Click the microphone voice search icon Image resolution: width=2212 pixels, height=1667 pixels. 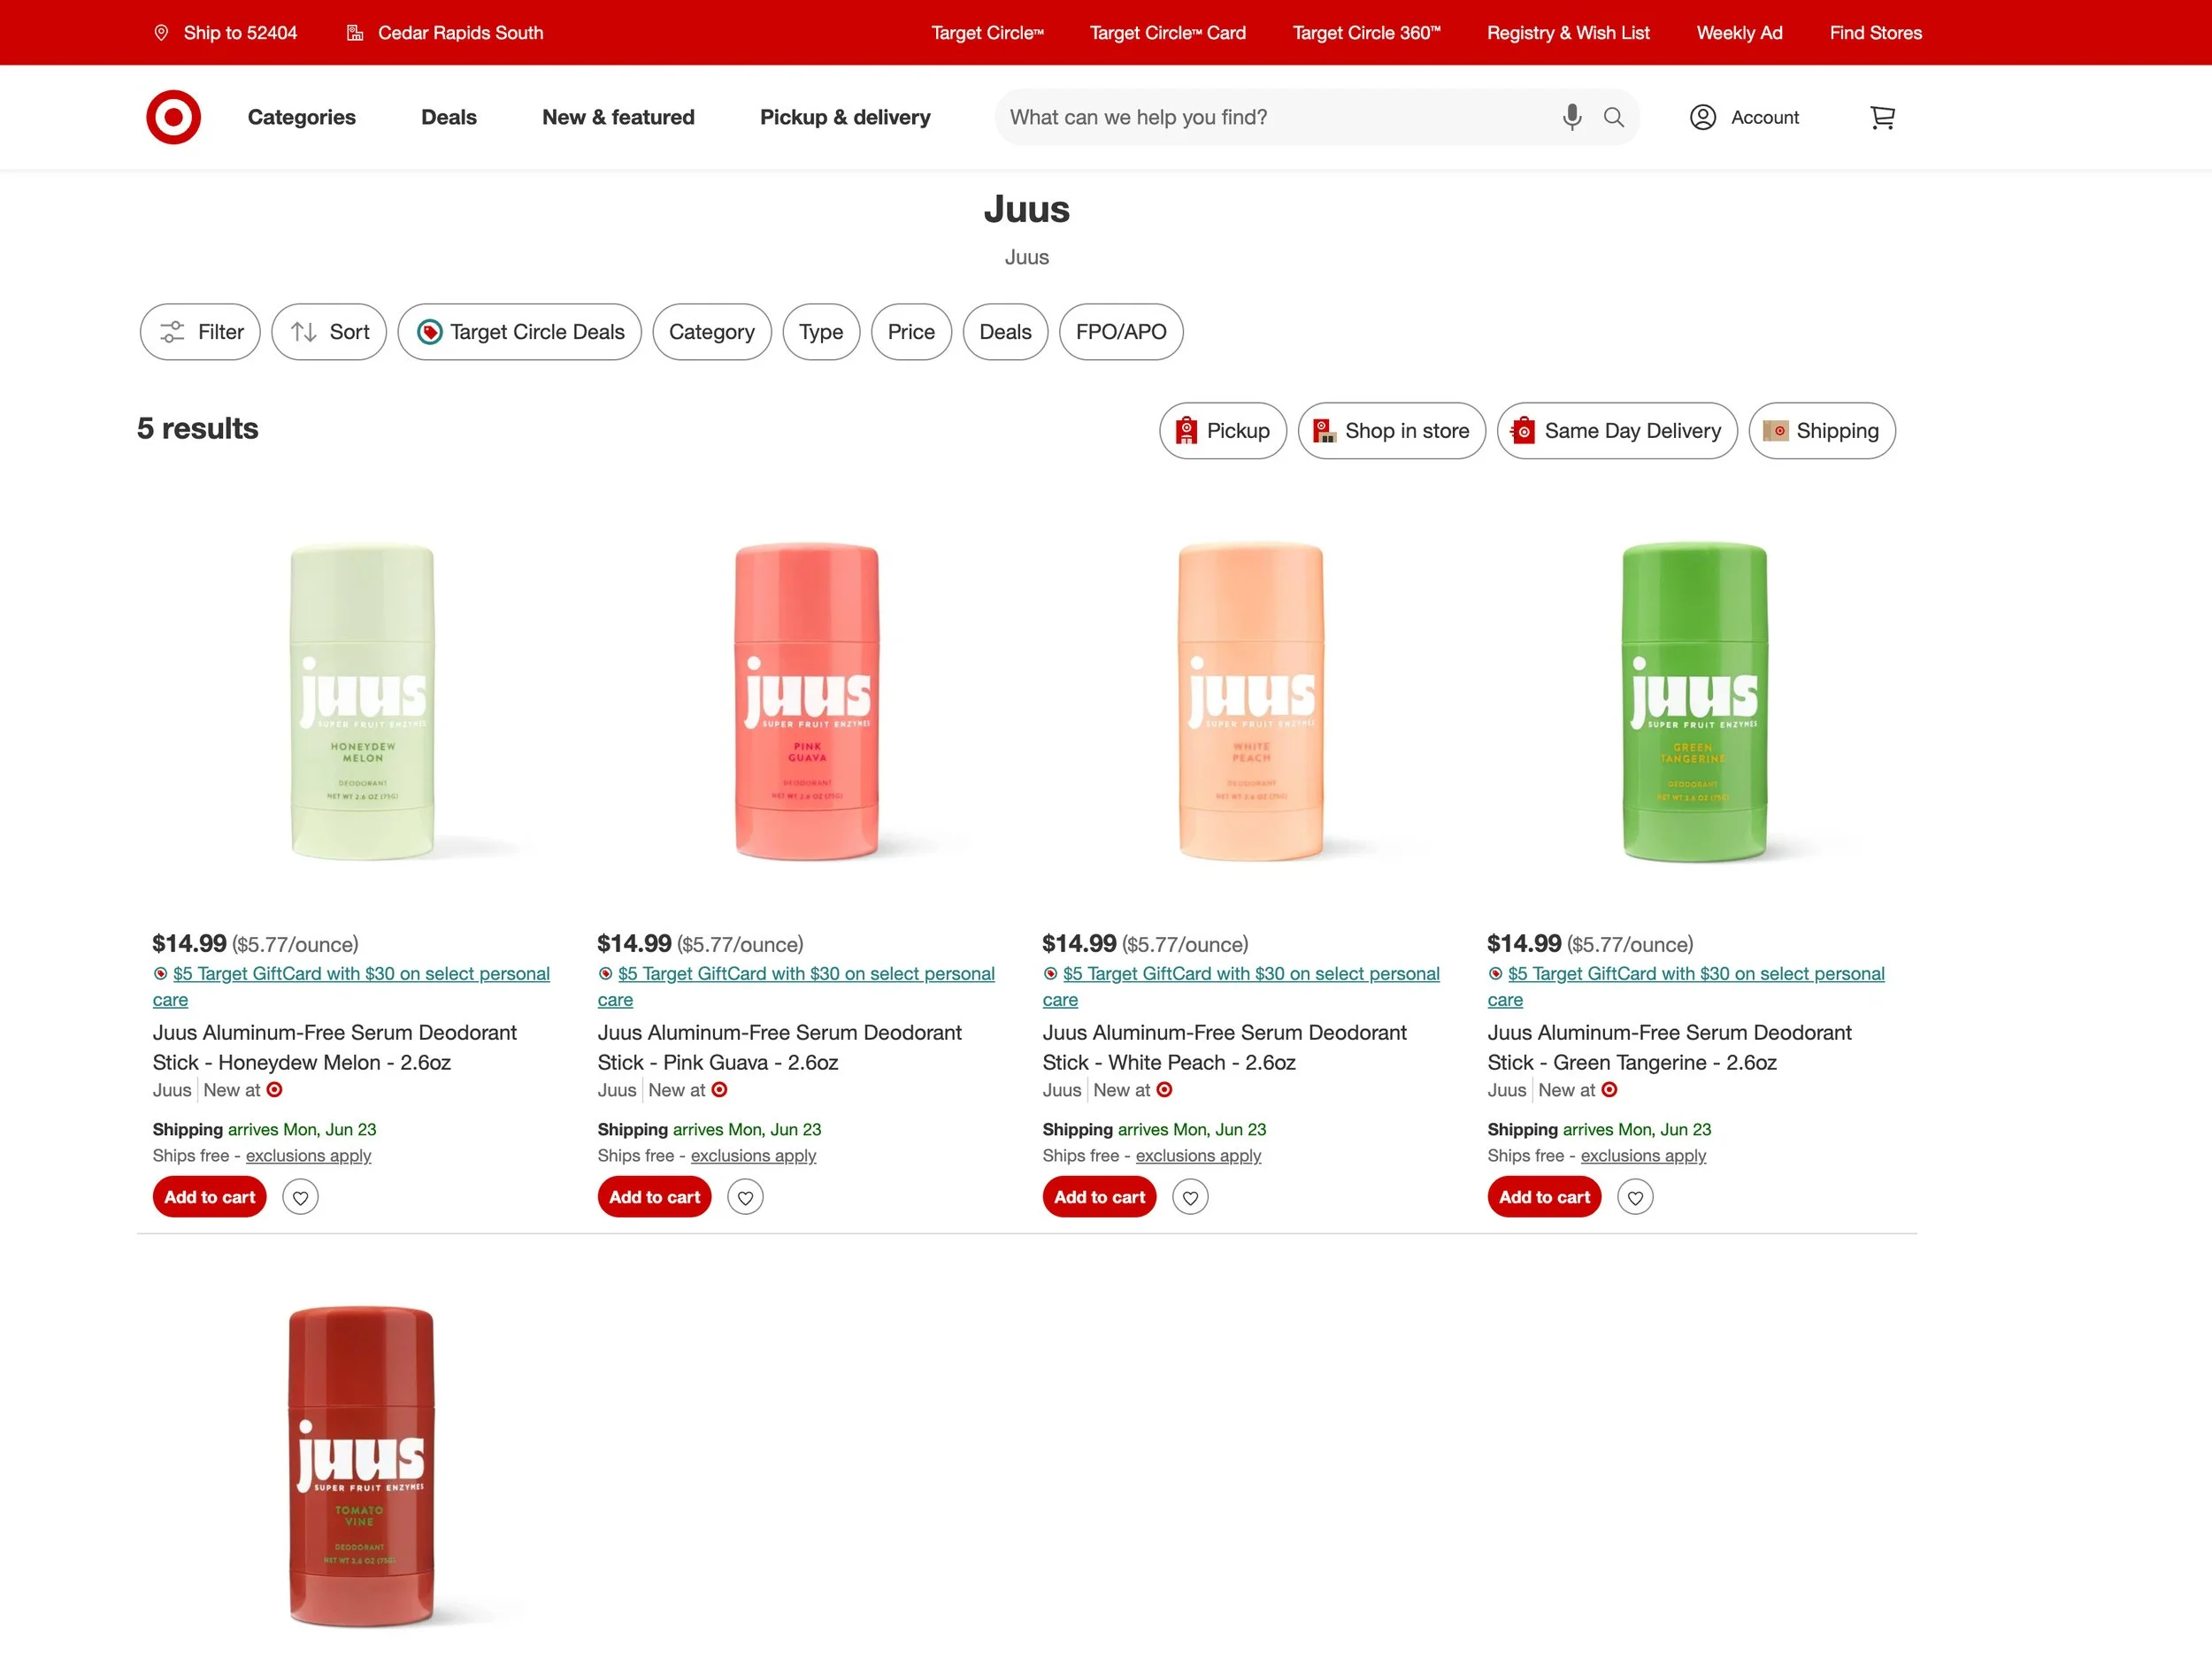[1571, 117]
